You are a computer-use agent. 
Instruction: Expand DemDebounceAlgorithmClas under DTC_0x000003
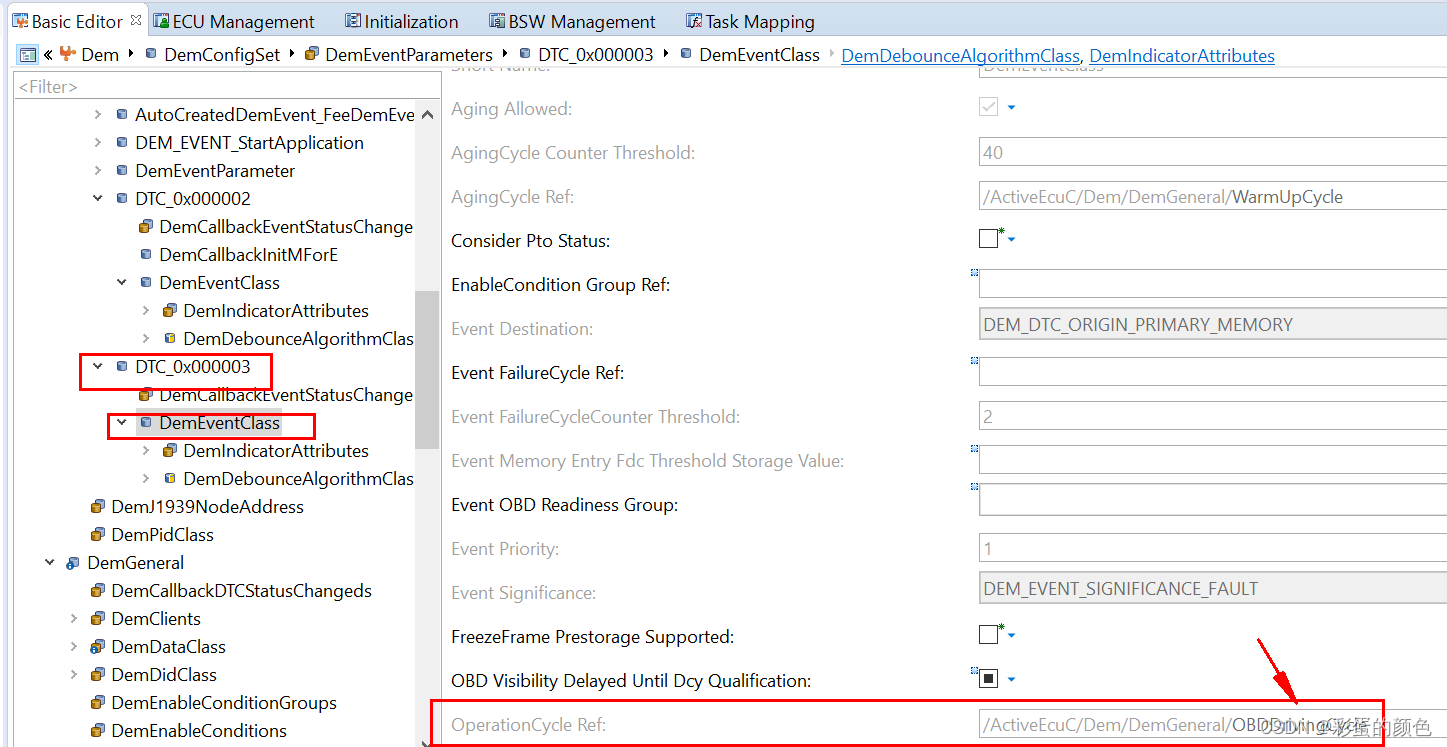pos(146,479)
